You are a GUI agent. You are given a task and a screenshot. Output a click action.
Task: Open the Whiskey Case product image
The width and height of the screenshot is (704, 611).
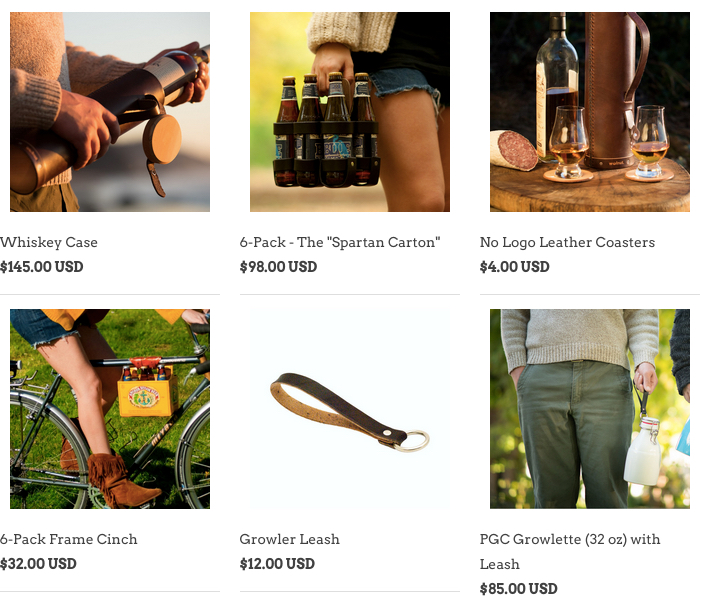pos(110,112)
